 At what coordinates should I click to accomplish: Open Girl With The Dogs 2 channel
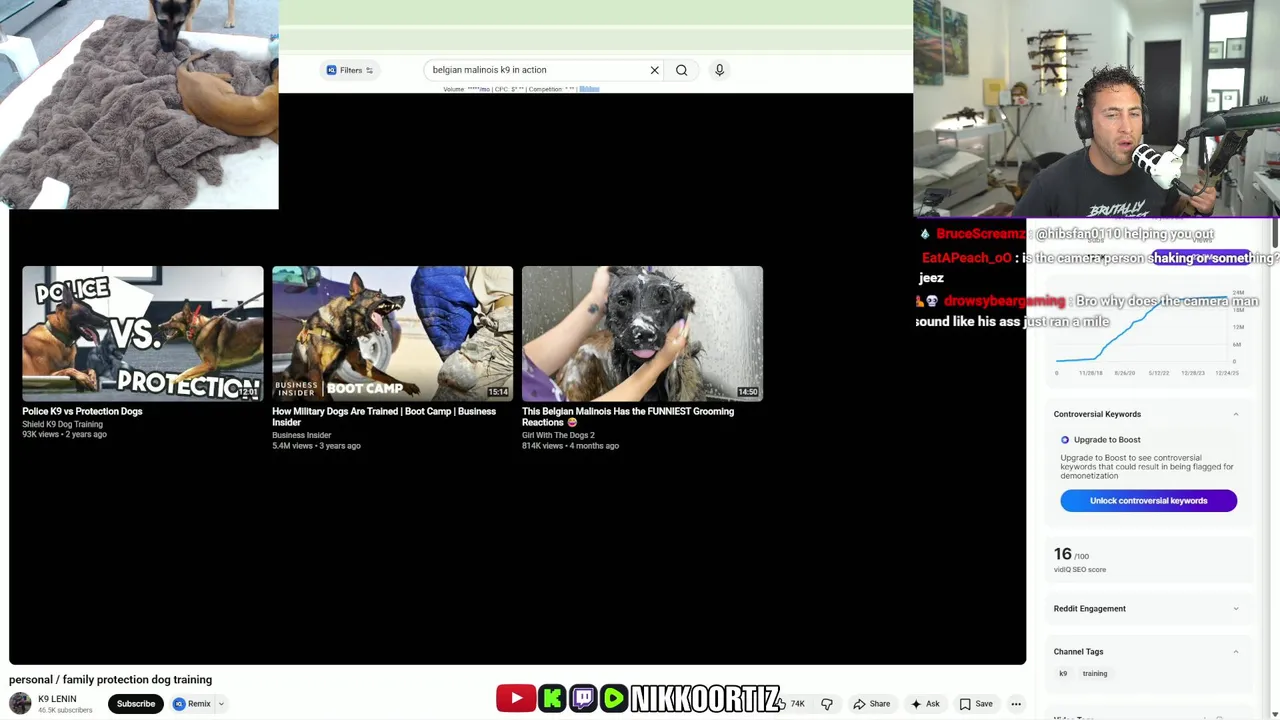[558, 435]
